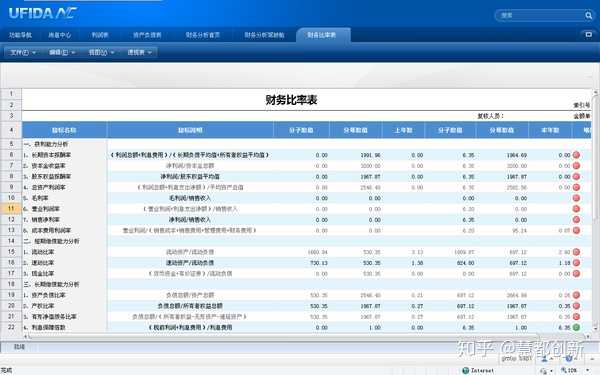The width and height of the screenshot is (600, 375).
Task: Click the Internet zone globe icon
Action: tap(465, 370)
